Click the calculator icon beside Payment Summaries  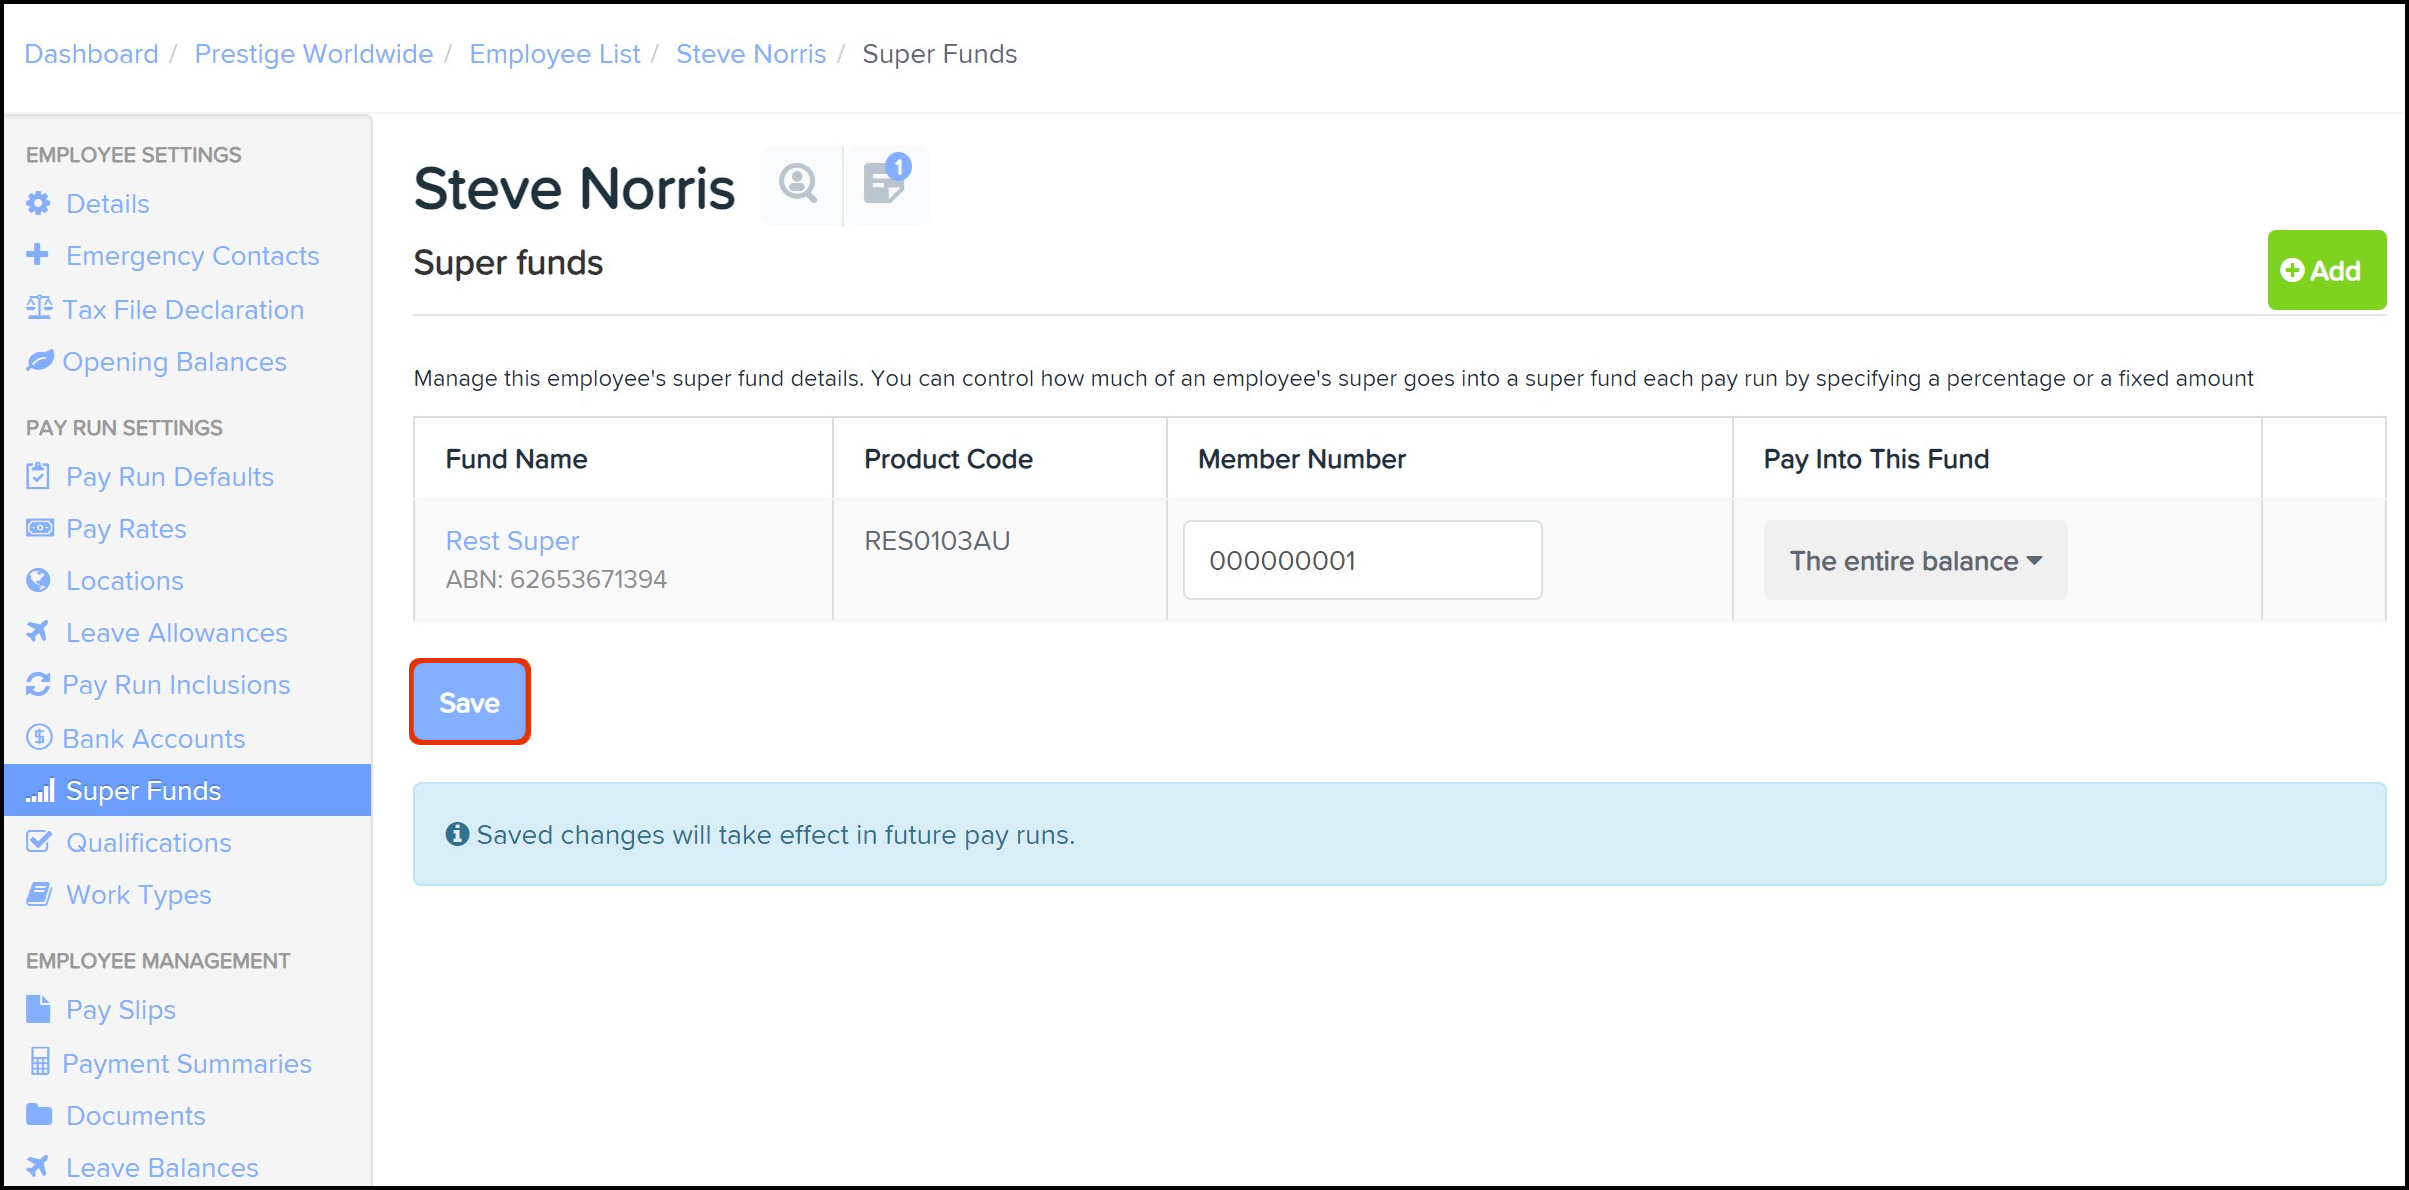click(40, 1062)
